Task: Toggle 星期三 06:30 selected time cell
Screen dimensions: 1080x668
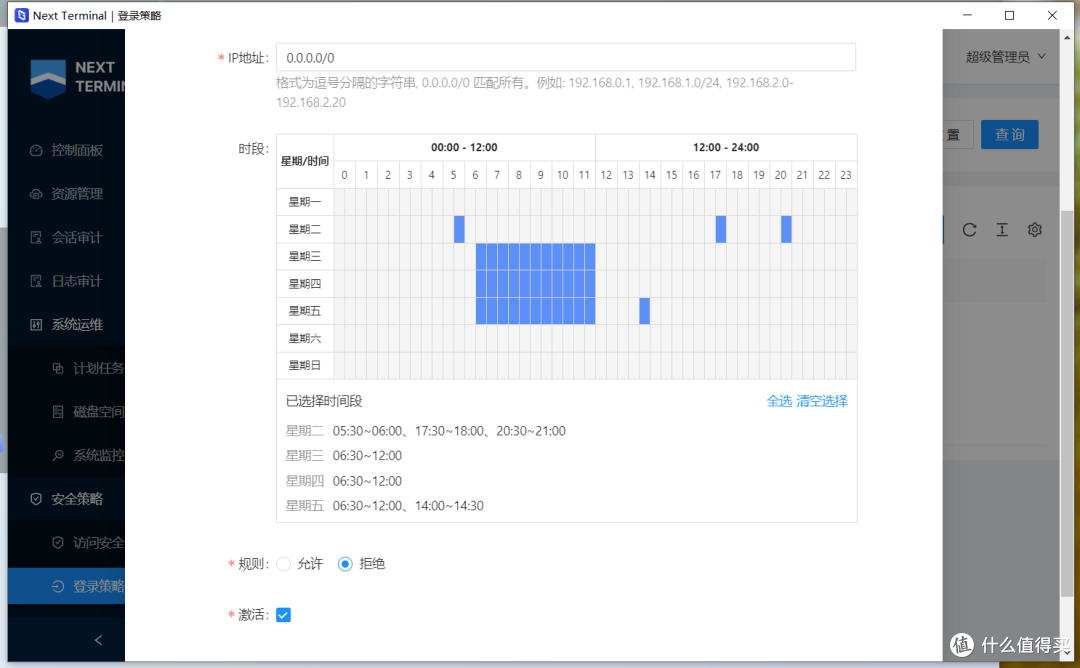Action: pyautogui.click(x=481, y=257)
